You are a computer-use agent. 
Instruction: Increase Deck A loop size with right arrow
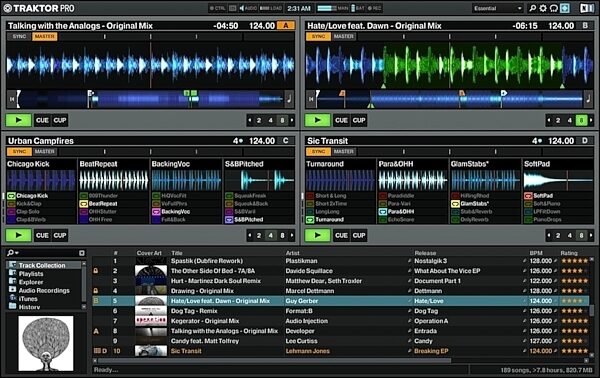pos(292,121)
